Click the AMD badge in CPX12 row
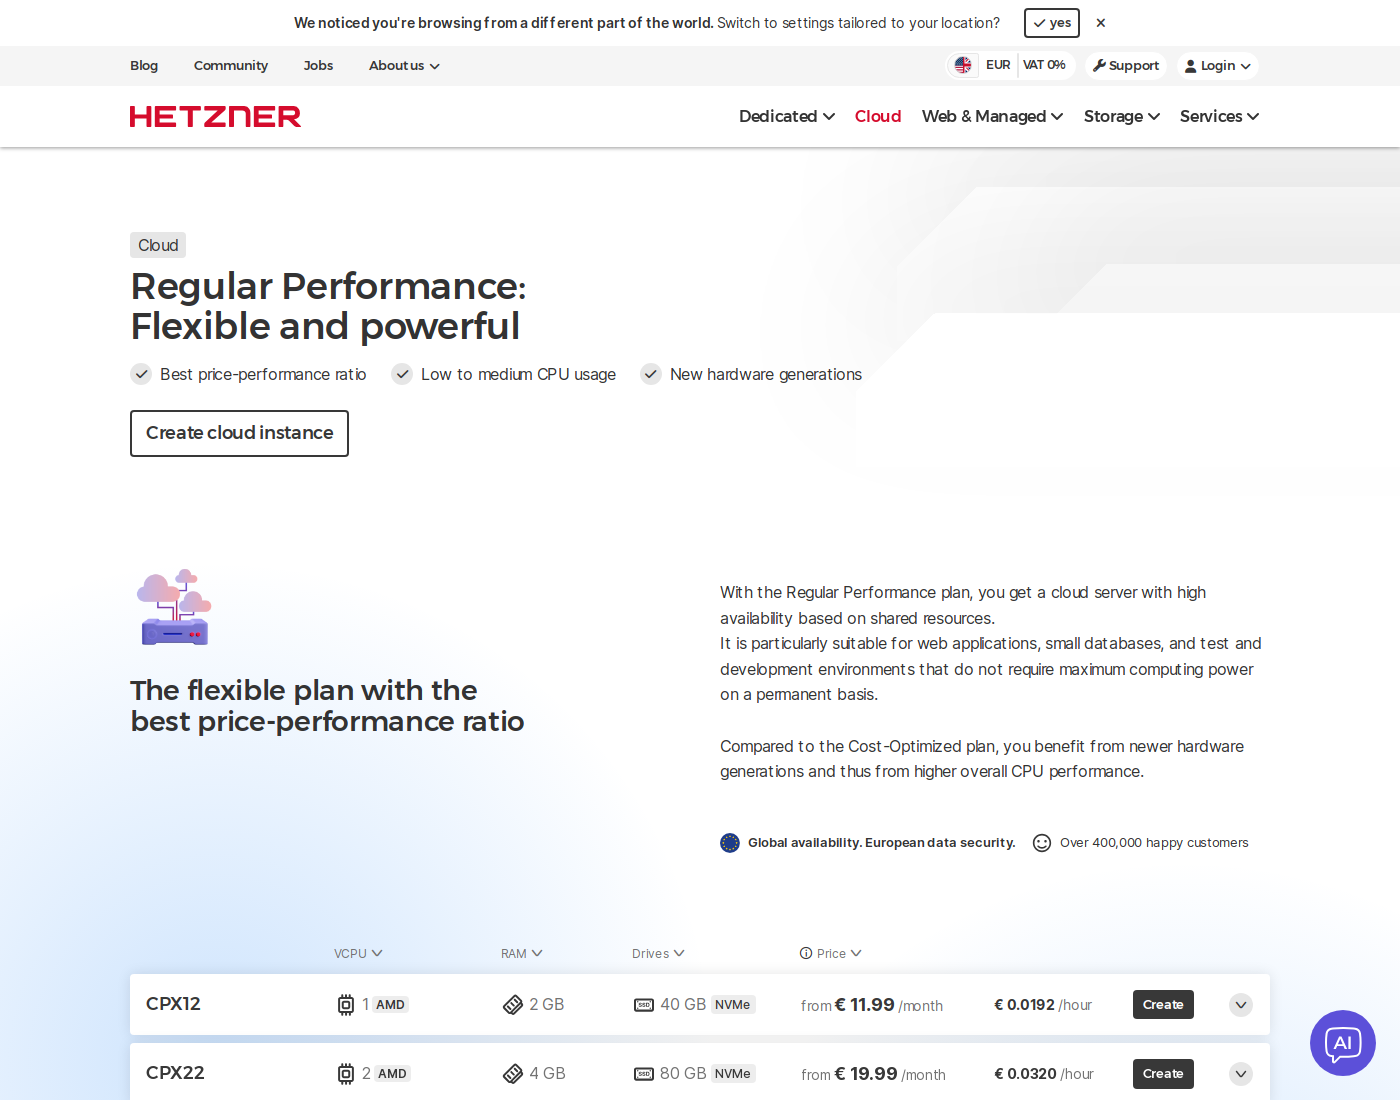The image size is (1400, 1100). [390, 1005]
